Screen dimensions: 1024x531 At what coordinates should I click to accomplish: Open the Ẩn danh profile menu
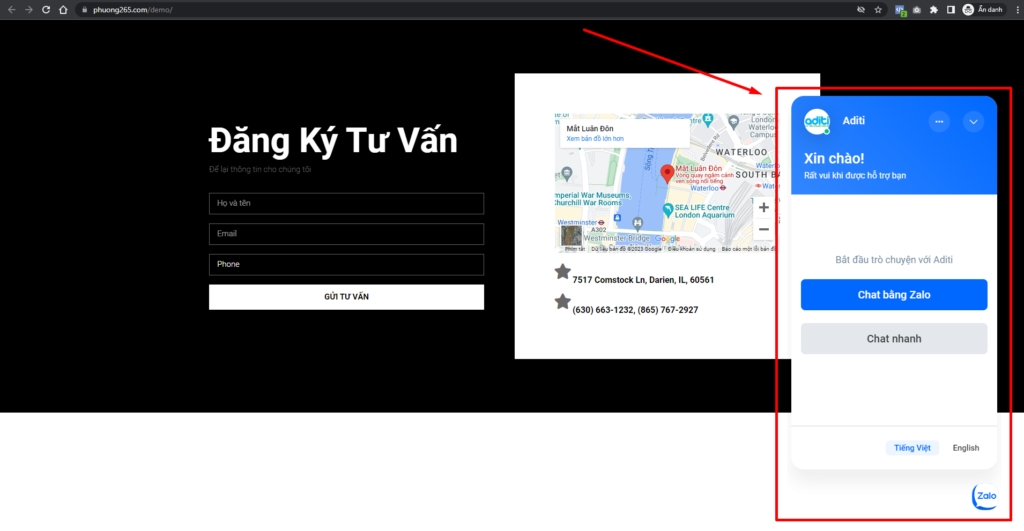982,9
